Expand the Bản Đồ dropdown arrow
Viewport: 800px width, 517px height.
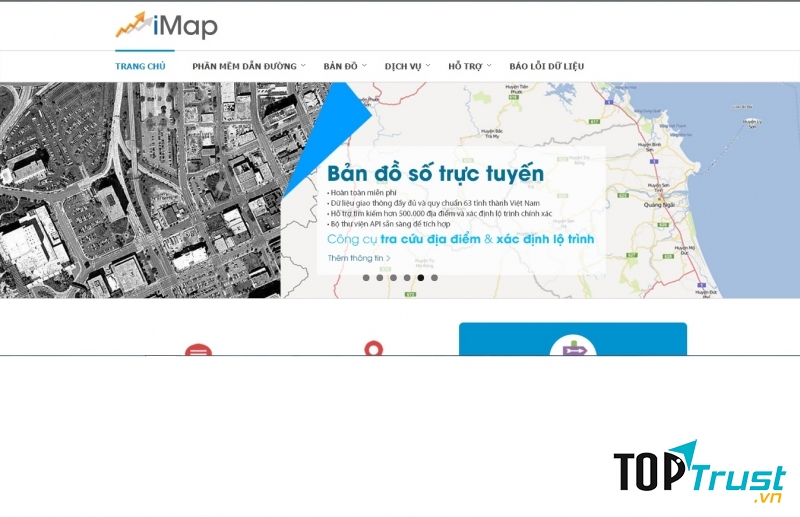pyautogui.click(x=364, y=65)
